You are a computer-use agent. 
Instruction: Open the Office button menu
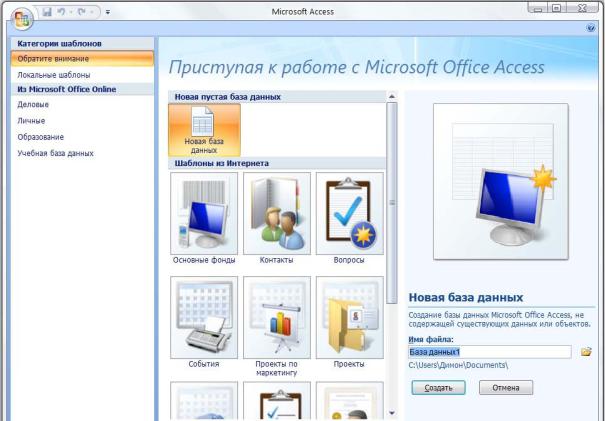tap(22, 18)
